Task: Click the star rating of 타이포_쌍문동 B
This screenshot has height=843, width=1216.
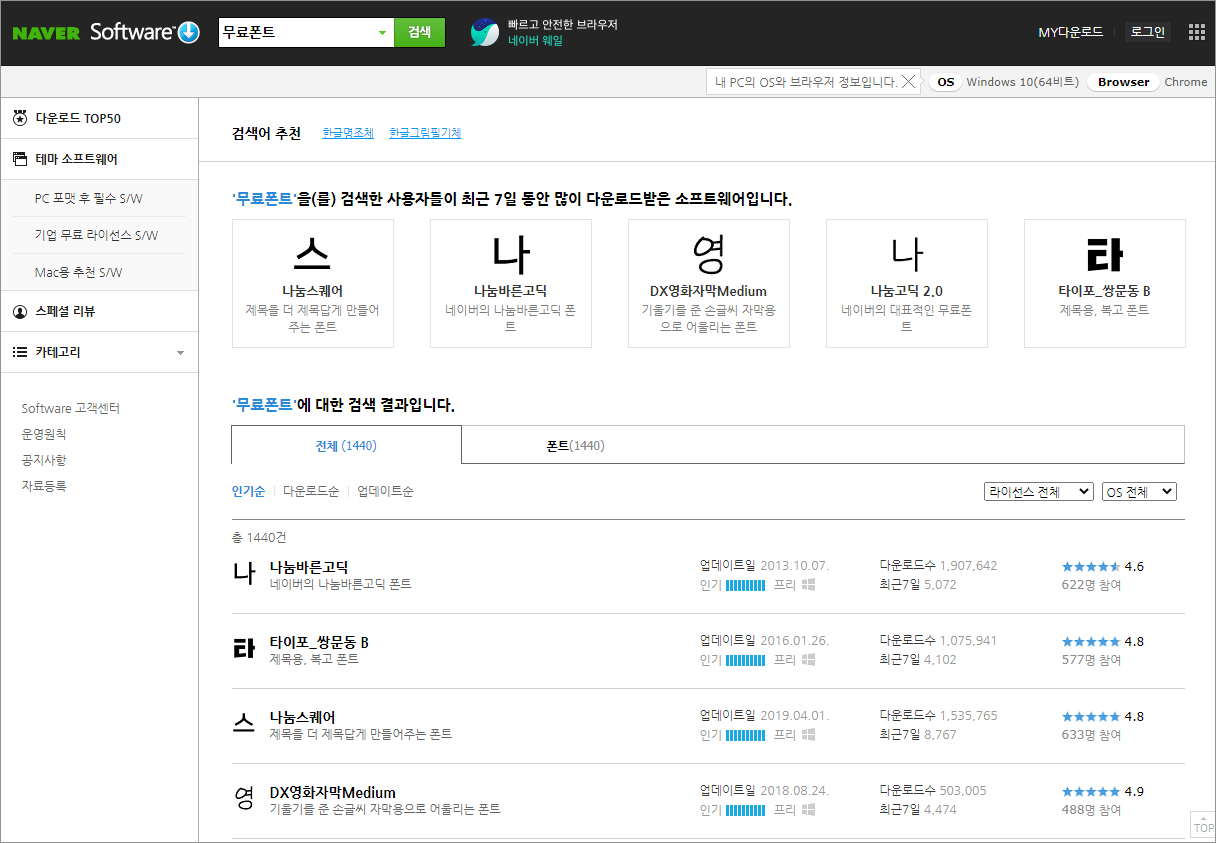Action: pos(1091,641)
